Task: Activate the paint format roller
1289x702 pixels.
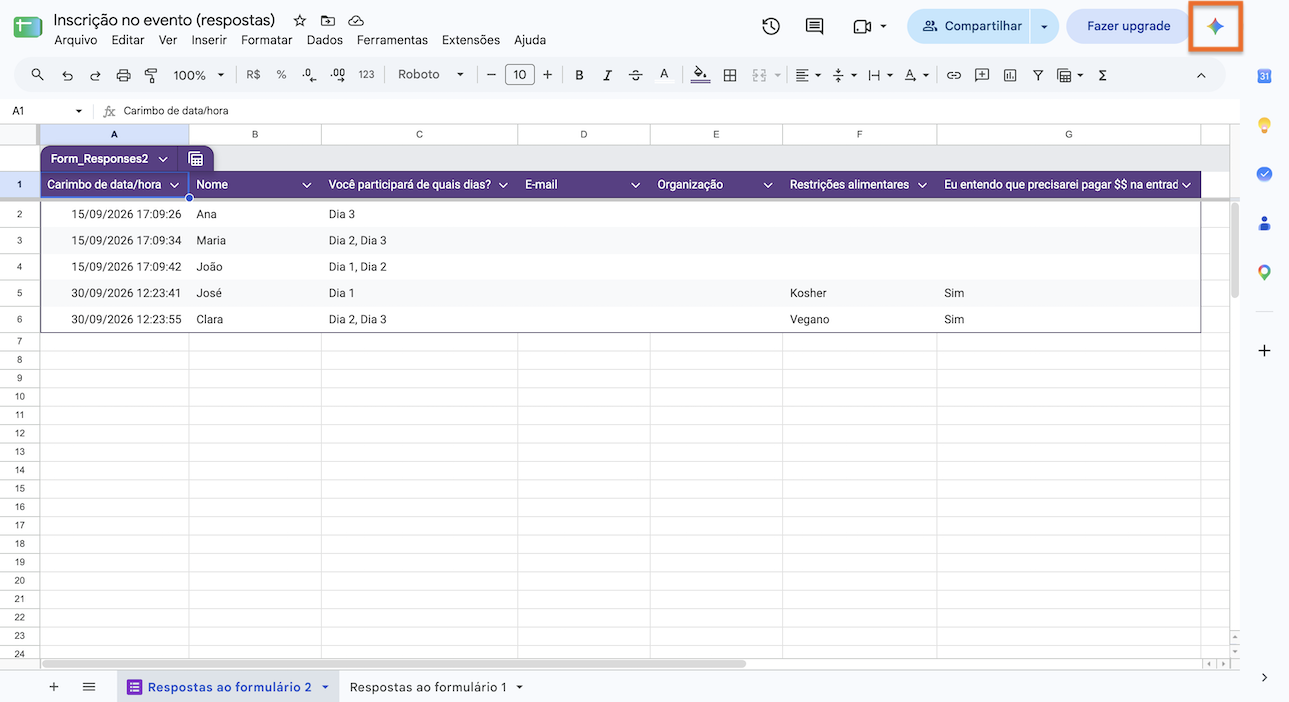Action: [151, 75]
